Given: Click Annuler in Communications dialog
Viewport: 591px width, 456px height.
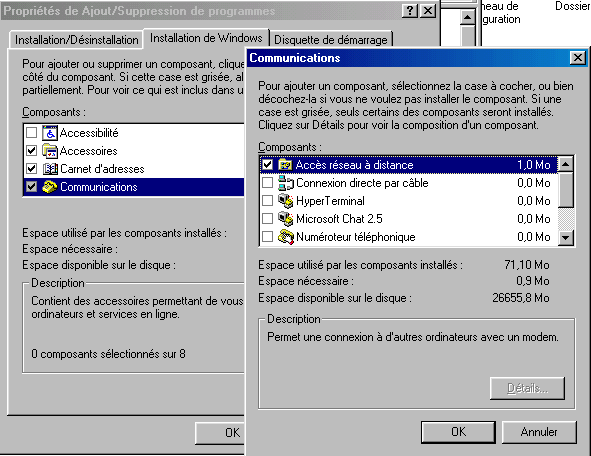Looking at the screenshot, I should coord(539,432).
